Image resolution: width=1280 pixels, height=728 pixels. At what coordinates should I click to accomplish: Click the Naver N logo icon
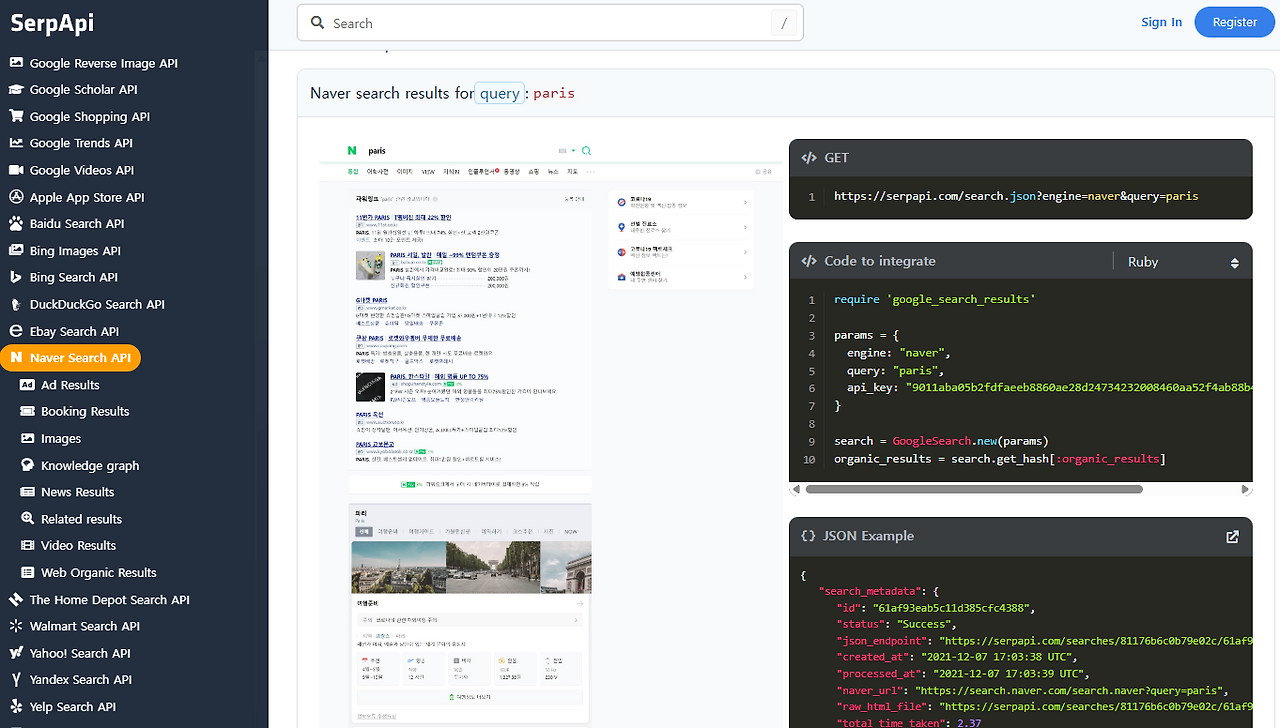pos(16,358)
